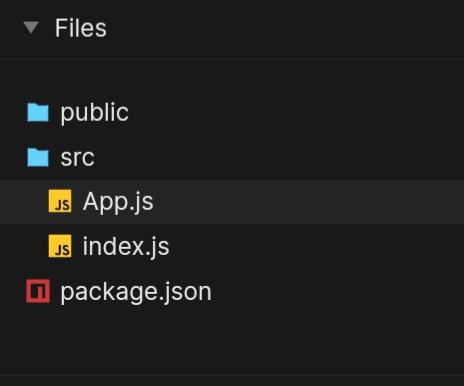Viewport: 464px width, 386px height.
Task: Click the yellow JS icon beside index.js
Action: (x=60, y=246)
